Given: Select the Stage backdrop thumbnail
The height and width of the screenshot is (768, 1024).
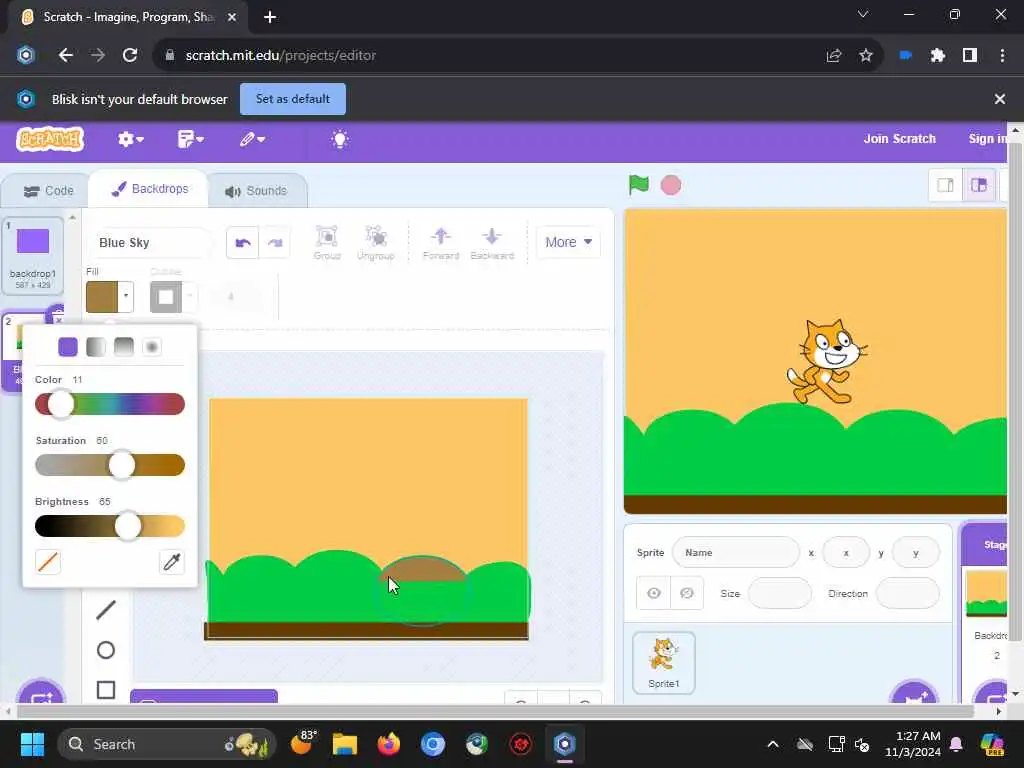Looking at the screenshot, I should point(986,594).
